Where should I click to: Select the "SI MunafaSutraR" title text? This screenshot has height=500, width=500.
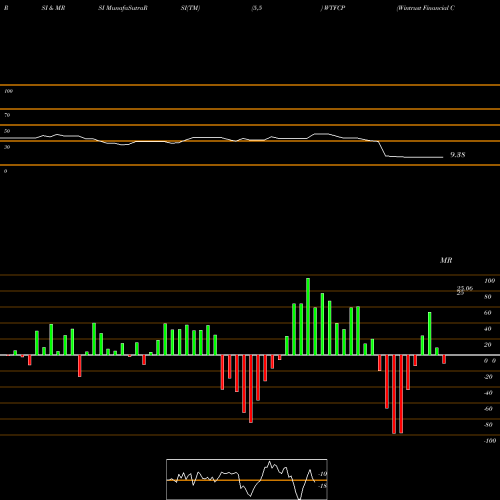click(x=123, y=8)
